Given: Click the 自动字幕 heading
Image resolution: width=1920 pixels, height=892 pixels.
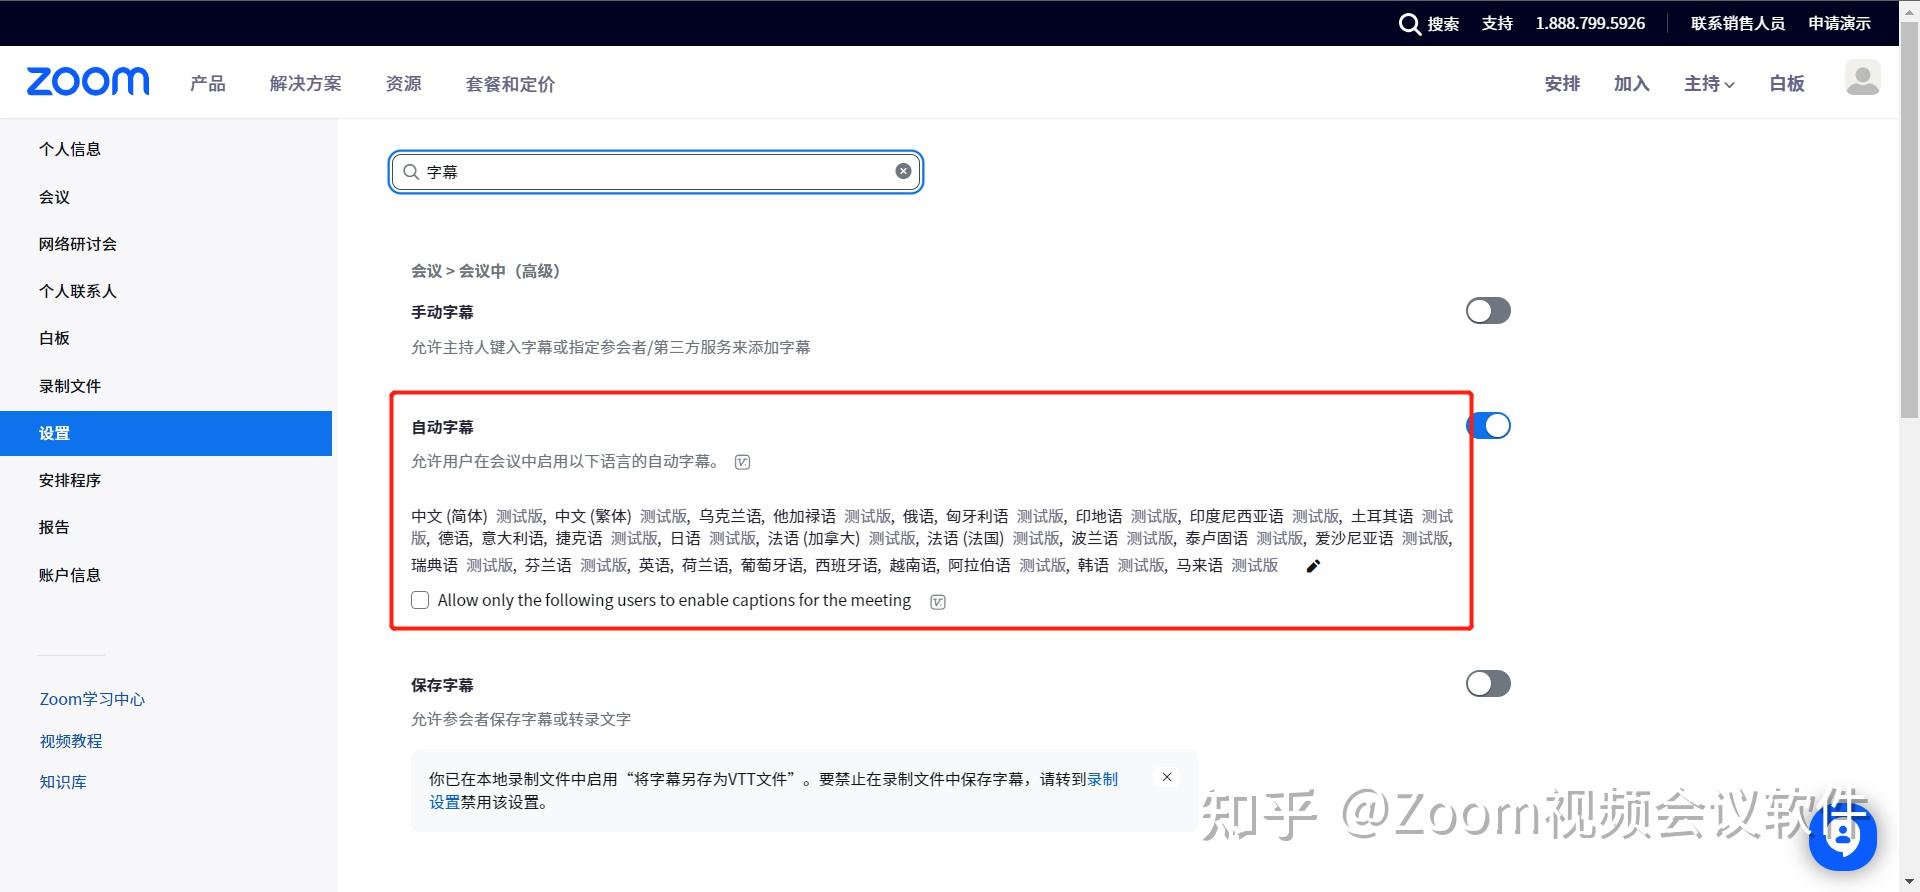Looking at the screenshot, I should [442, 427].
